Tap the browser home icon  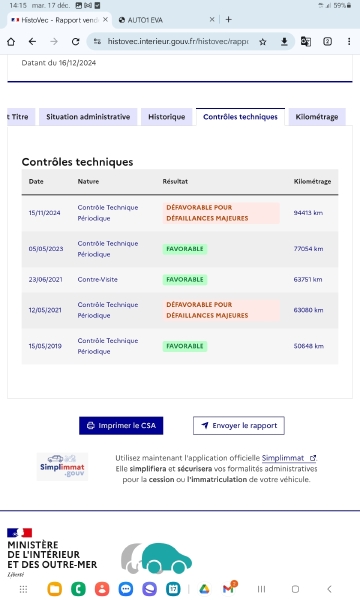11,42
